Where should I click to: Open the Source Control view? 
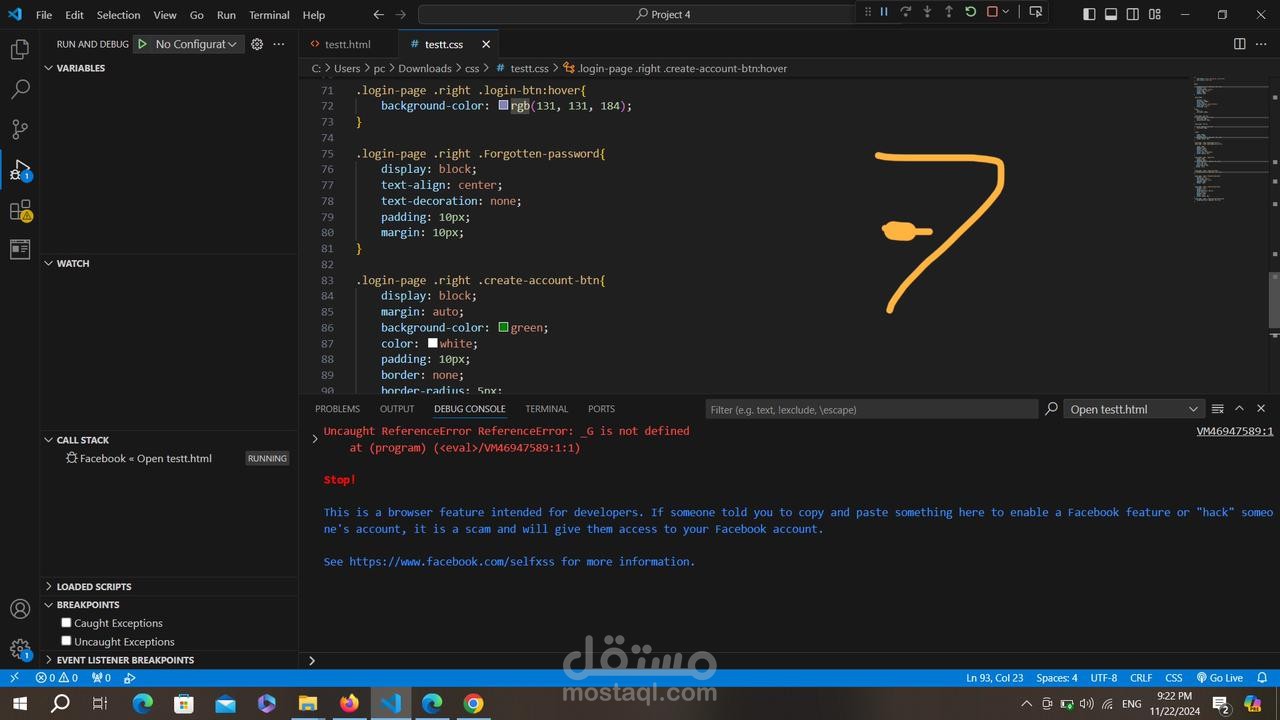(20, 129)
